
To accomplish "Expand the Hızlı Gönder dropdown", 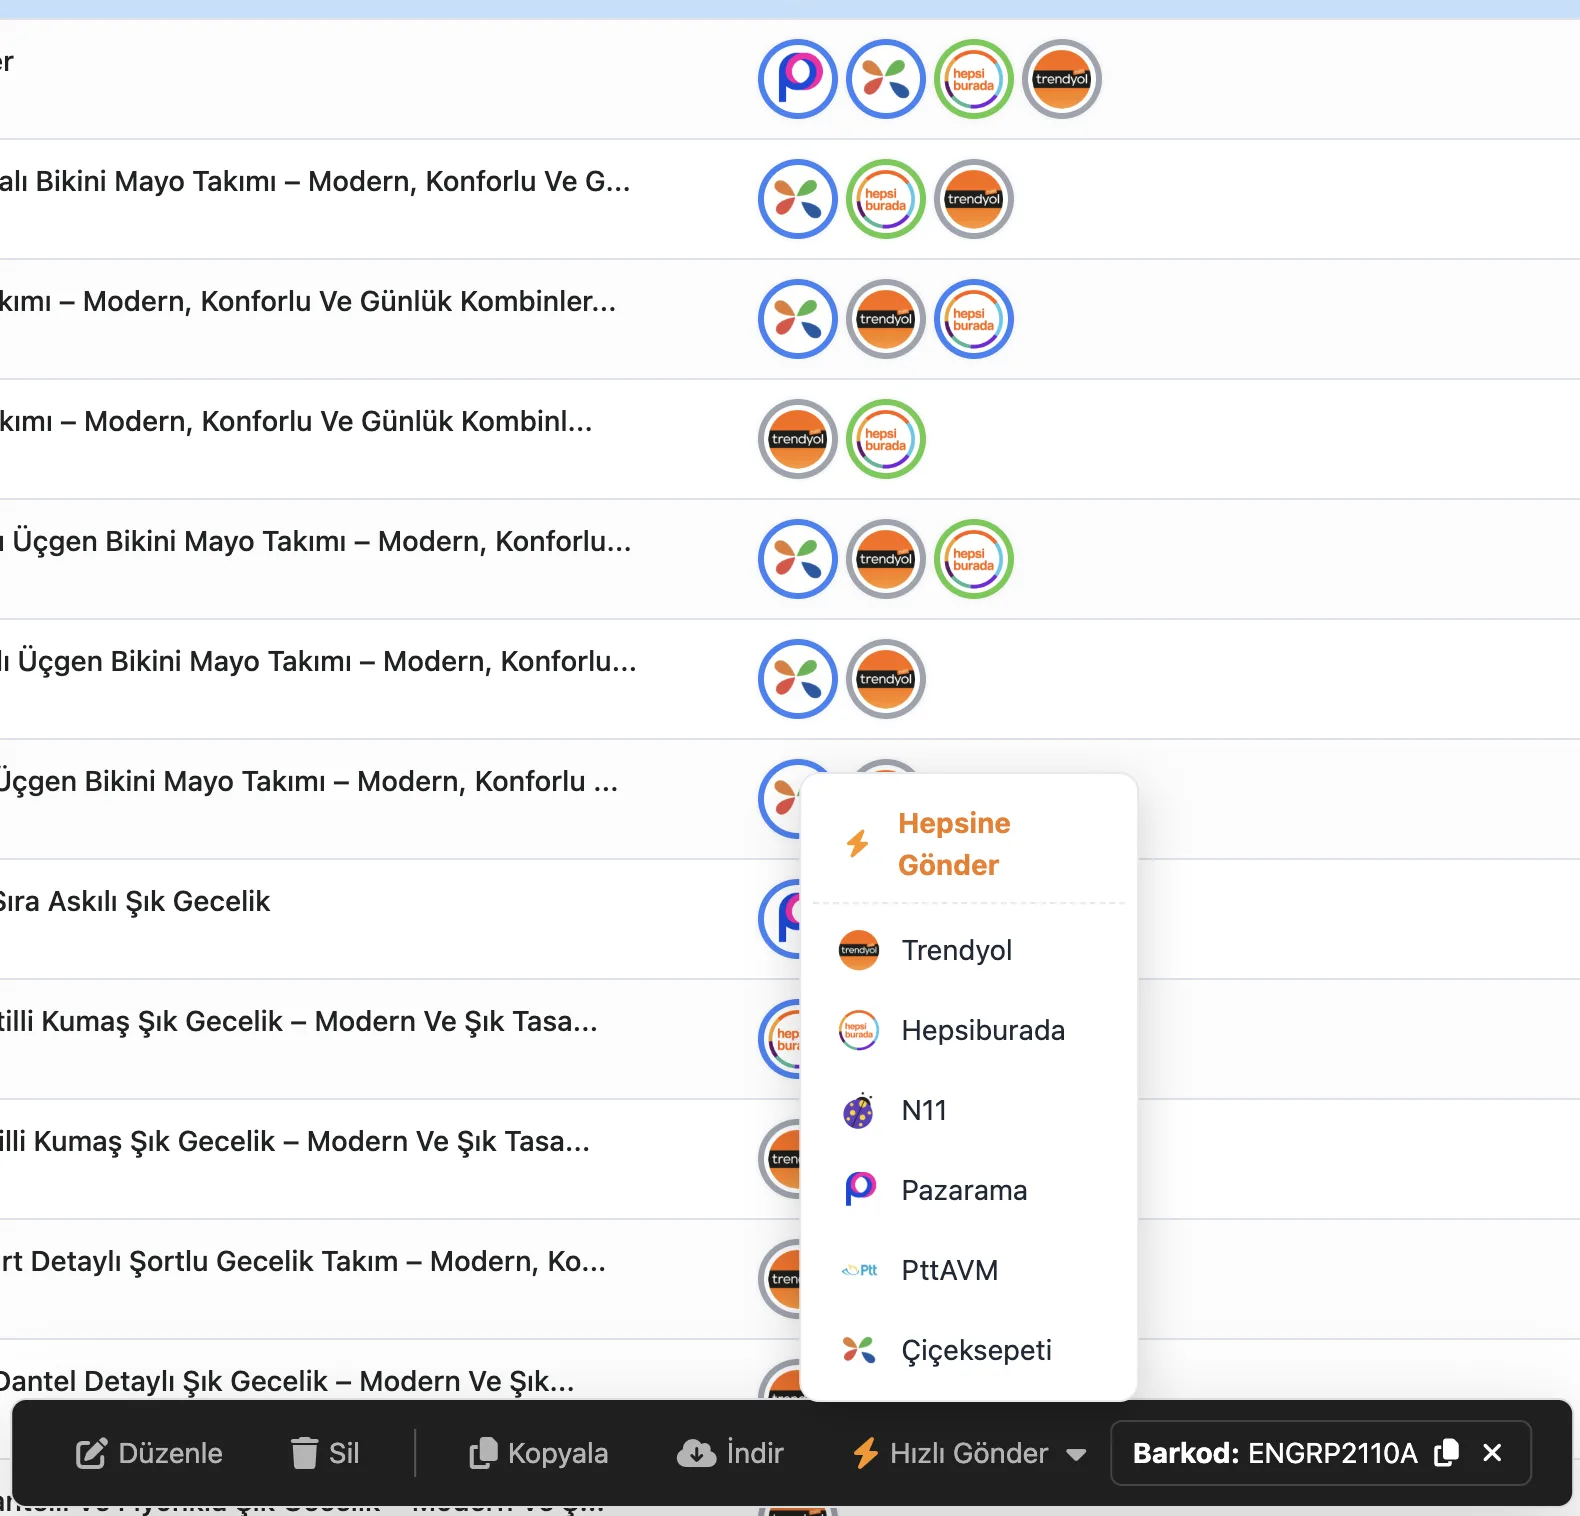I will [x=969, y=1453].
